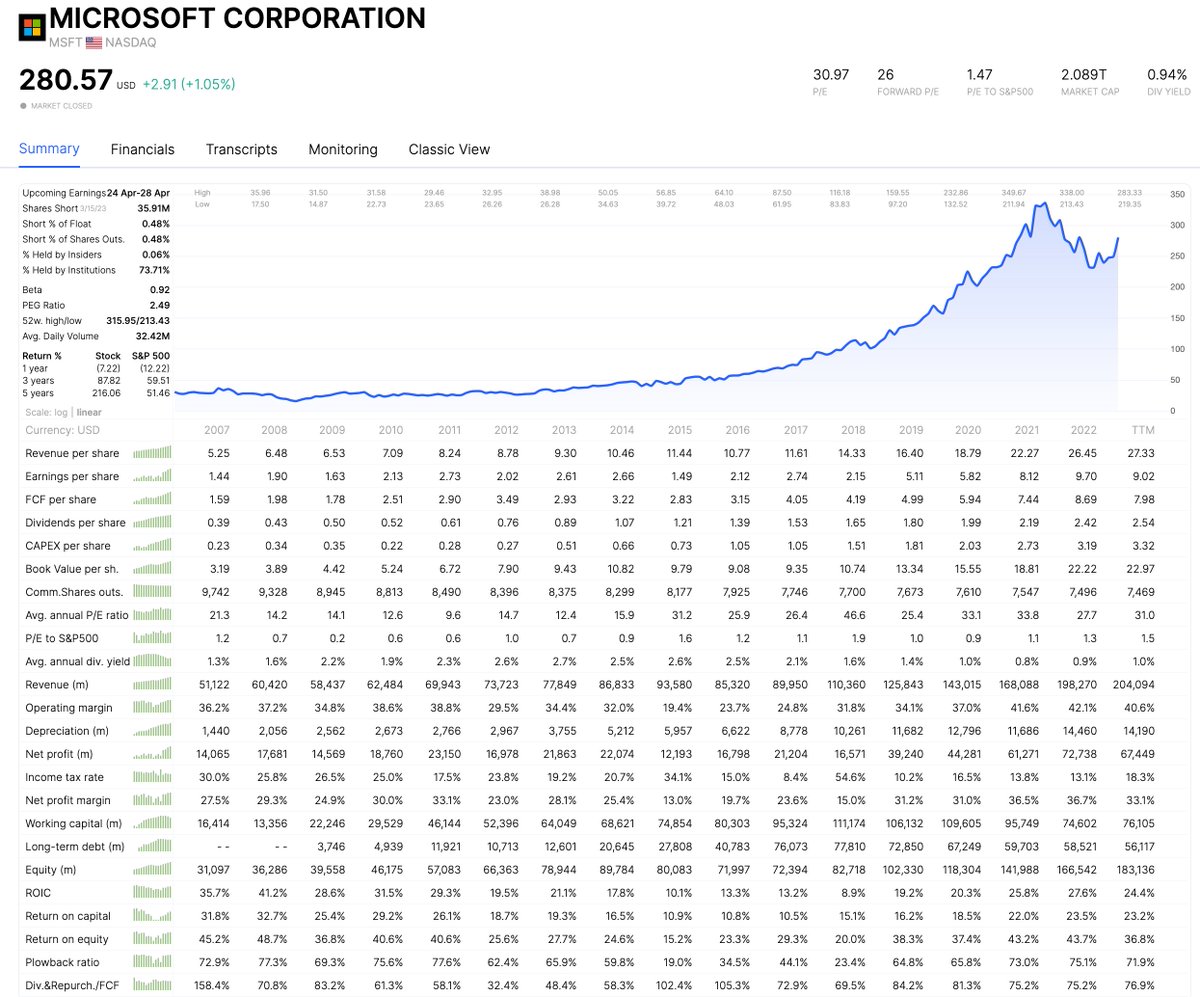Click the Microsoft logo icon

click(x=31, y=26)
